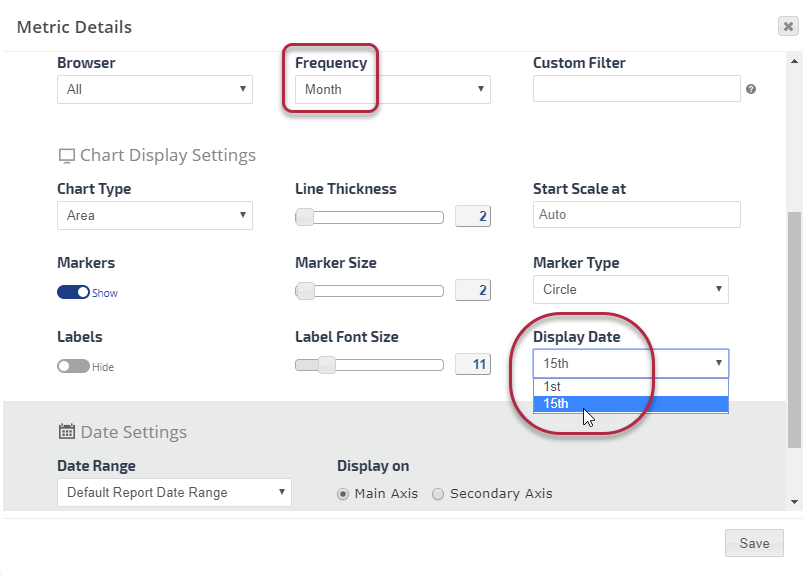Image resolution: width=805 pixels, height=575 pixels.
Task: Click the Custom Filter help question-mark icon
Action: [751, 89]
